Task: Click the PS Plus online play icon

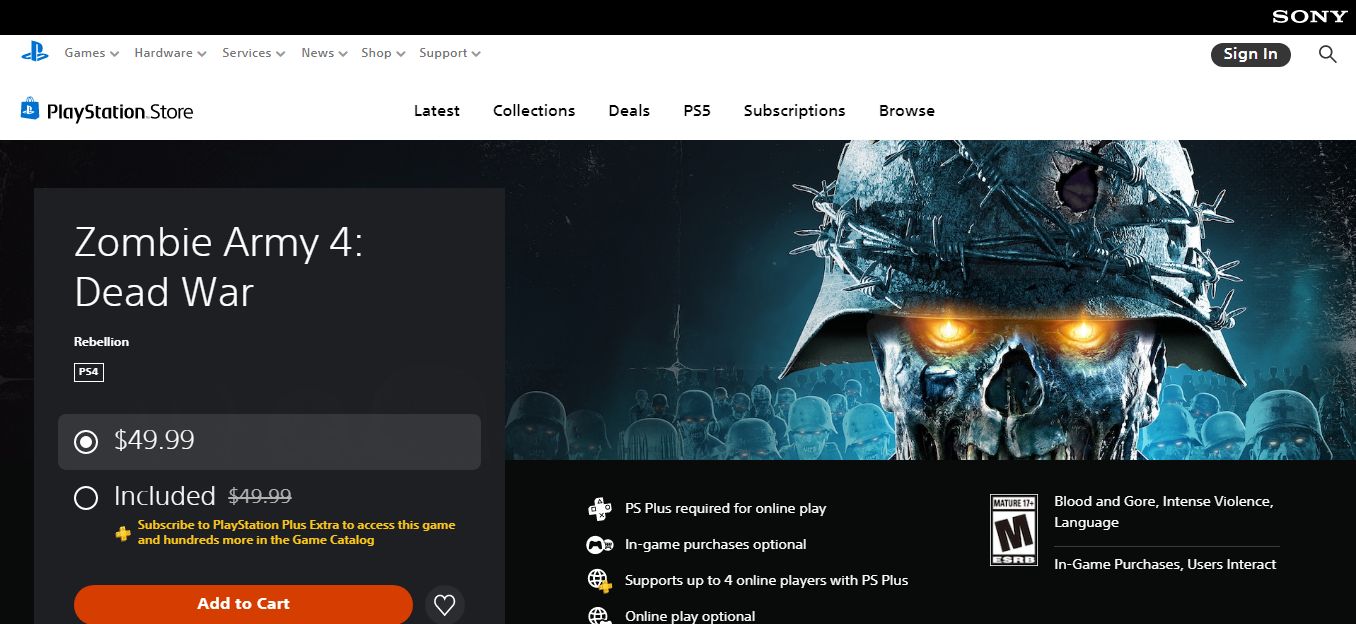Action: tap(599, 508)
